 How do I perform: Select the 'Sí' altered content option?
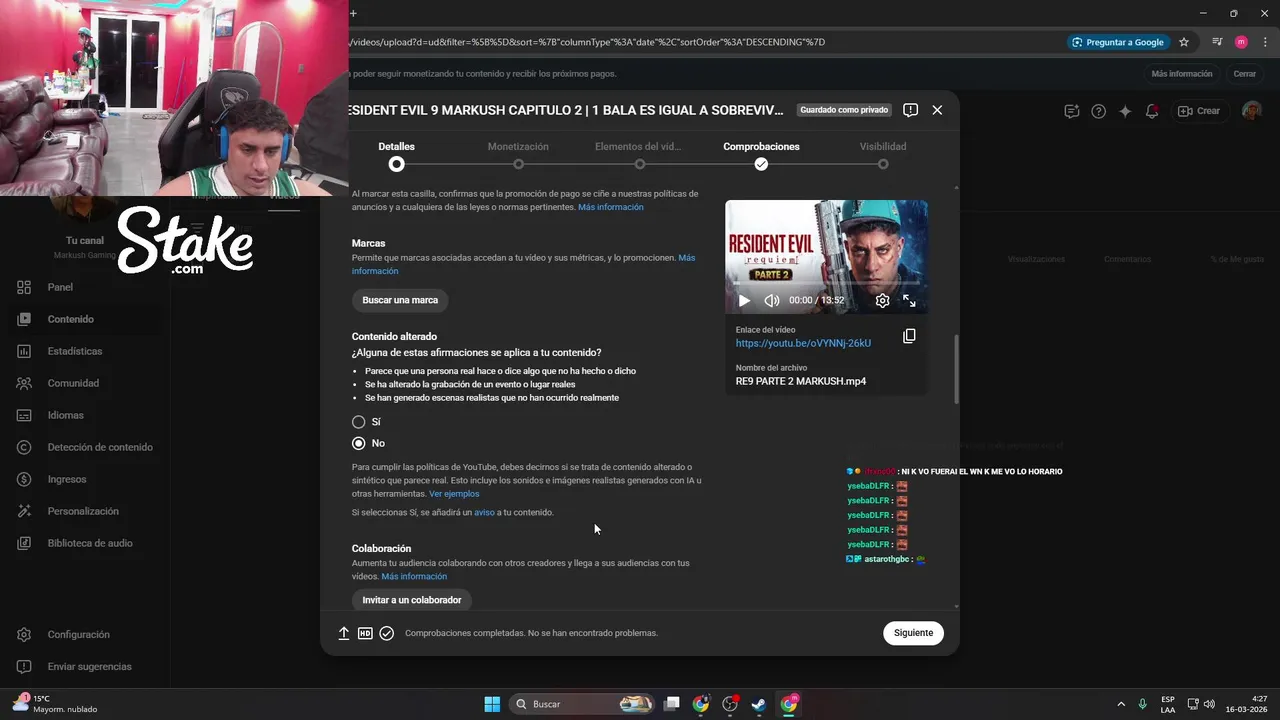[358, 422]
